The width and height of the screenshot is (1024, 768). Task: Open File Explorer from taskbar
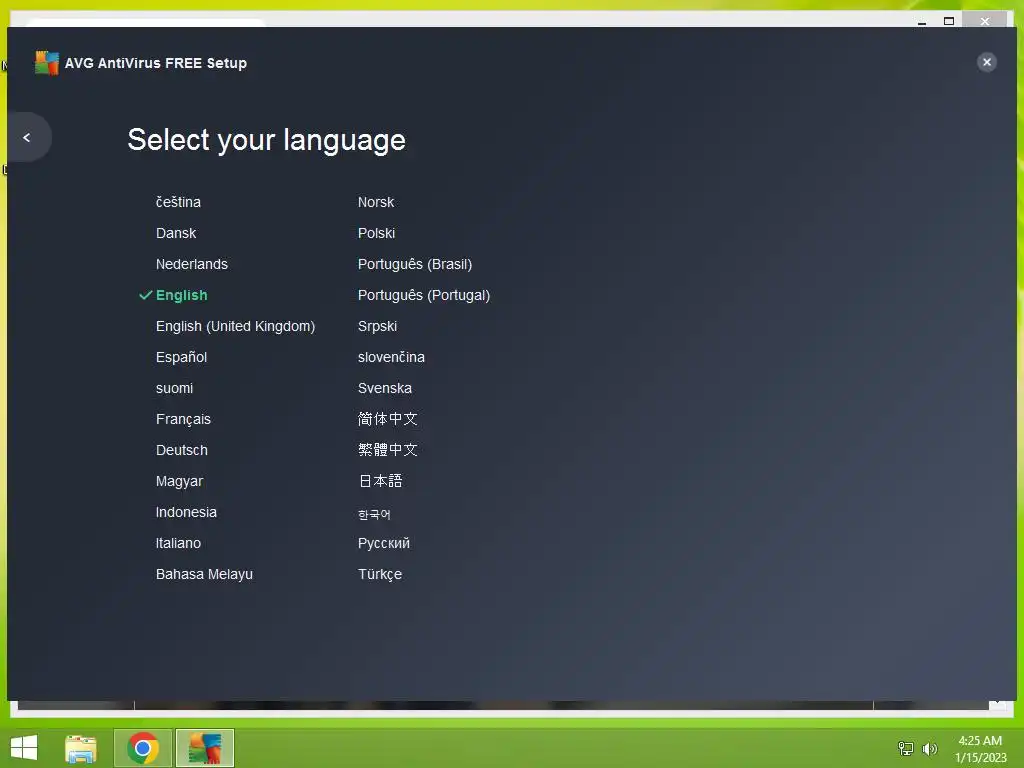[x=80, y=748]
